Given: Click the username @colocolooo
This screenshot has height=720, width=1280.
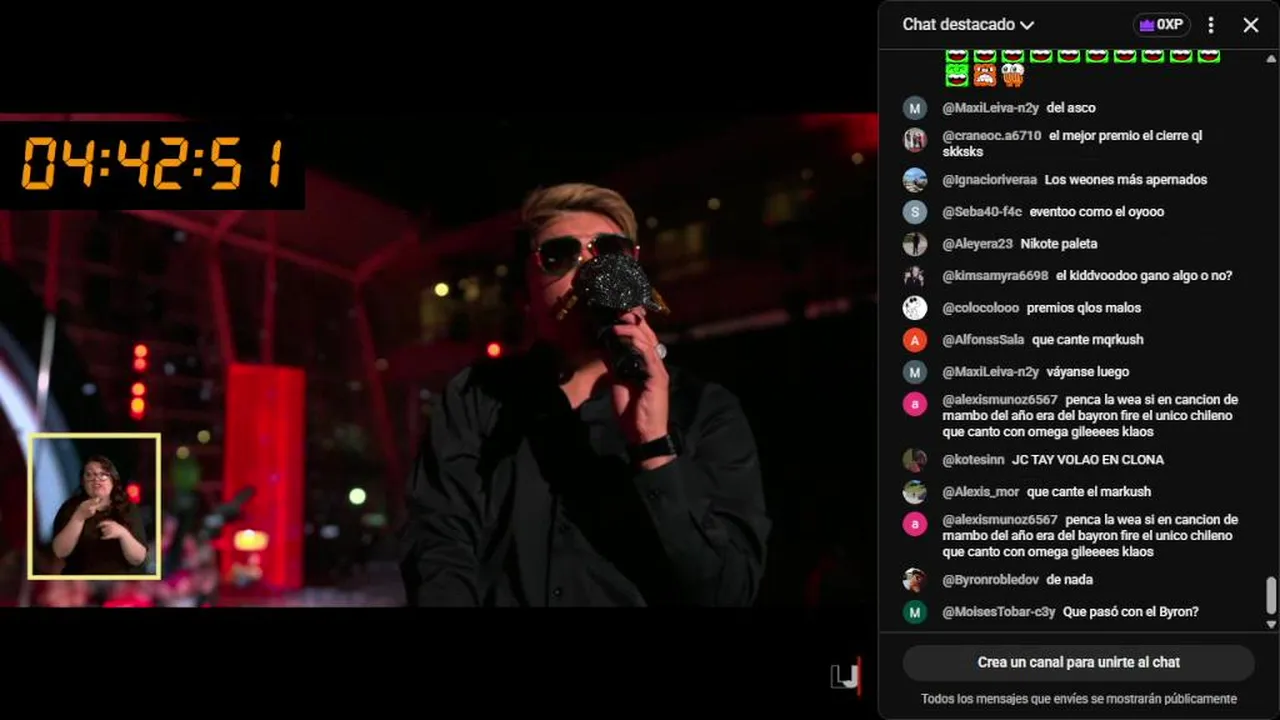Looking at the screenshot, I should click(980, 308).
